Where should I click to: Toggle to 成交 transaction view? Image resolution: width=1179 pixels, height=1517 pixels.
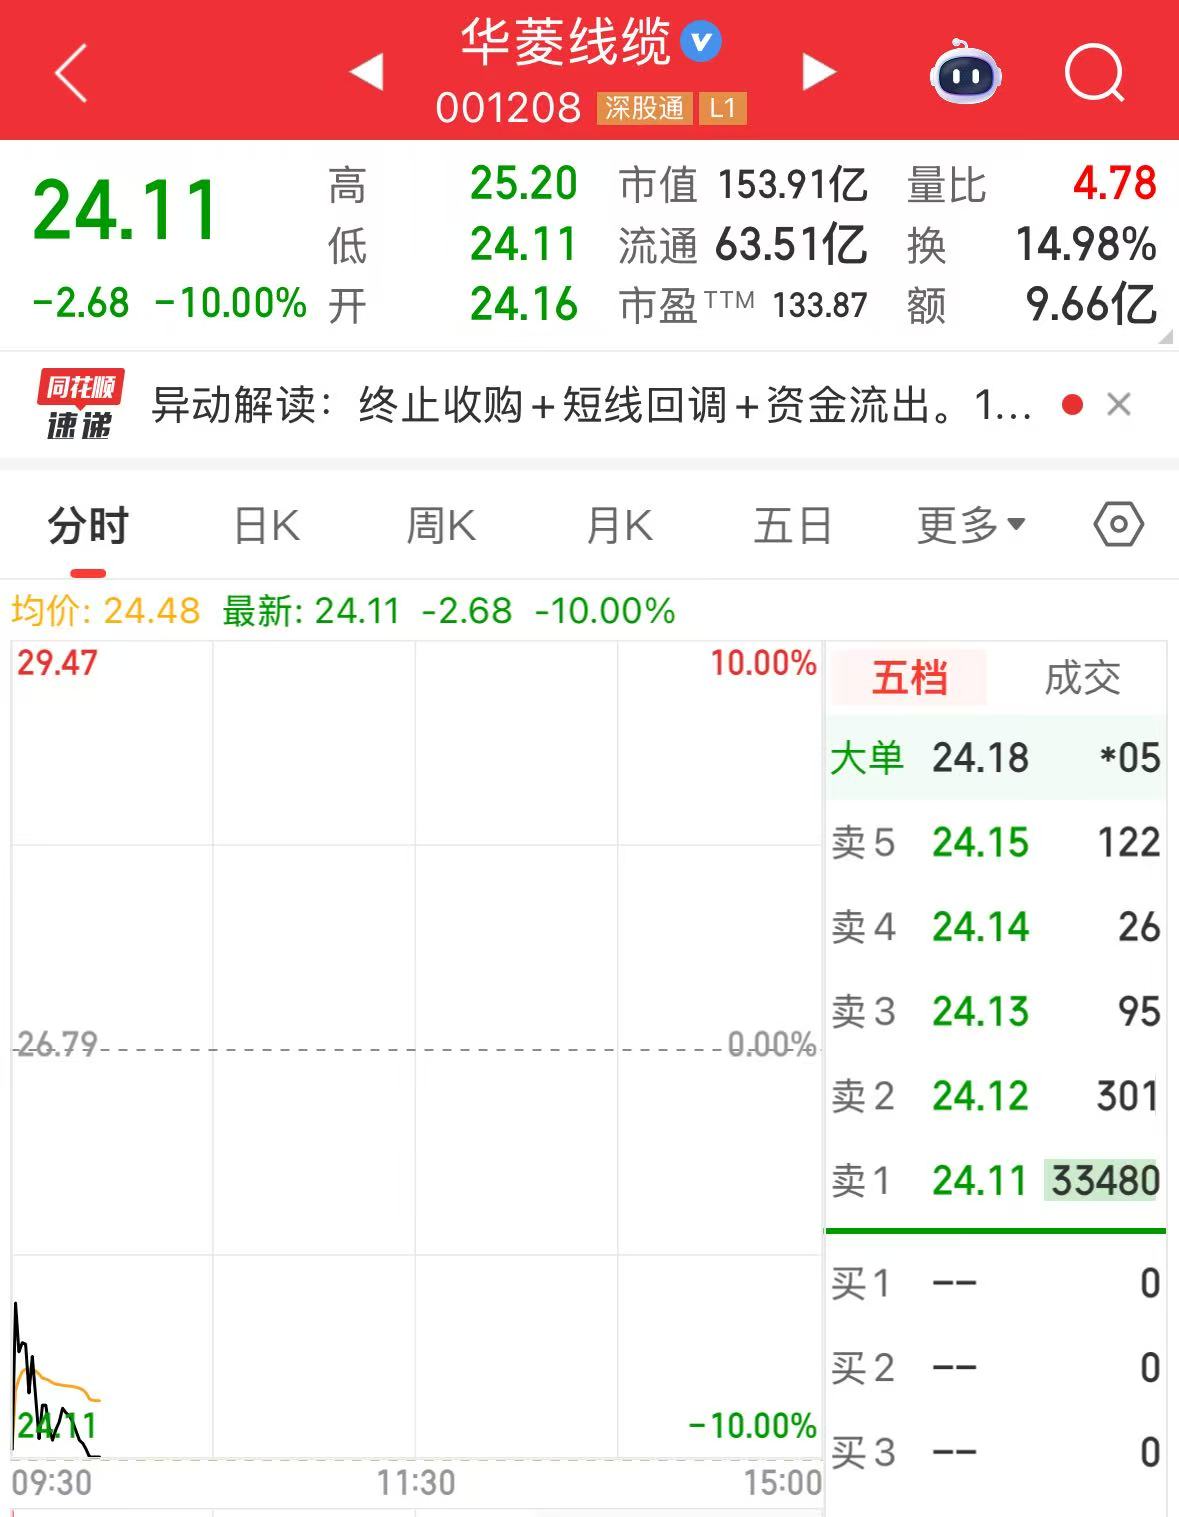pos(1083,678)
